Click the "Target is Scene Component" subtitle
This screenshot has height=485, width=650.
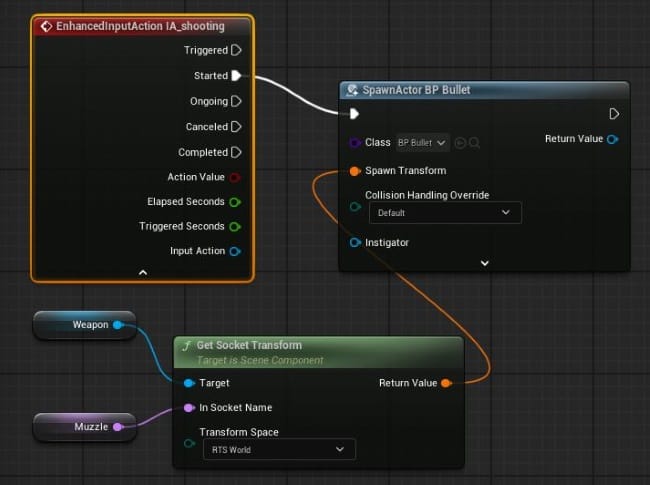(260, 360)
